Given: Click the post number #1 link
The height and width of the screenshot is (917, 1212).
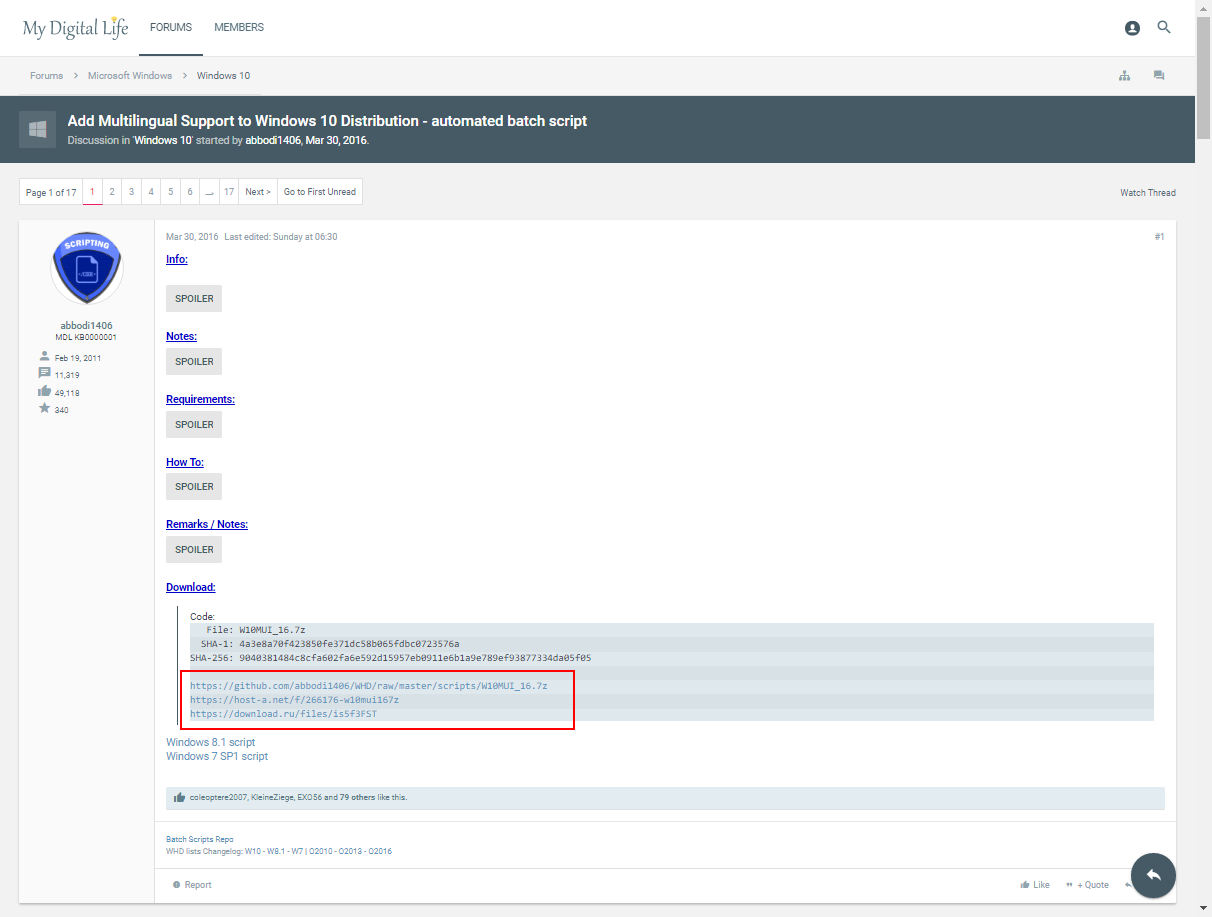Looking at the screenshot, I should [x=1159, y=237].
